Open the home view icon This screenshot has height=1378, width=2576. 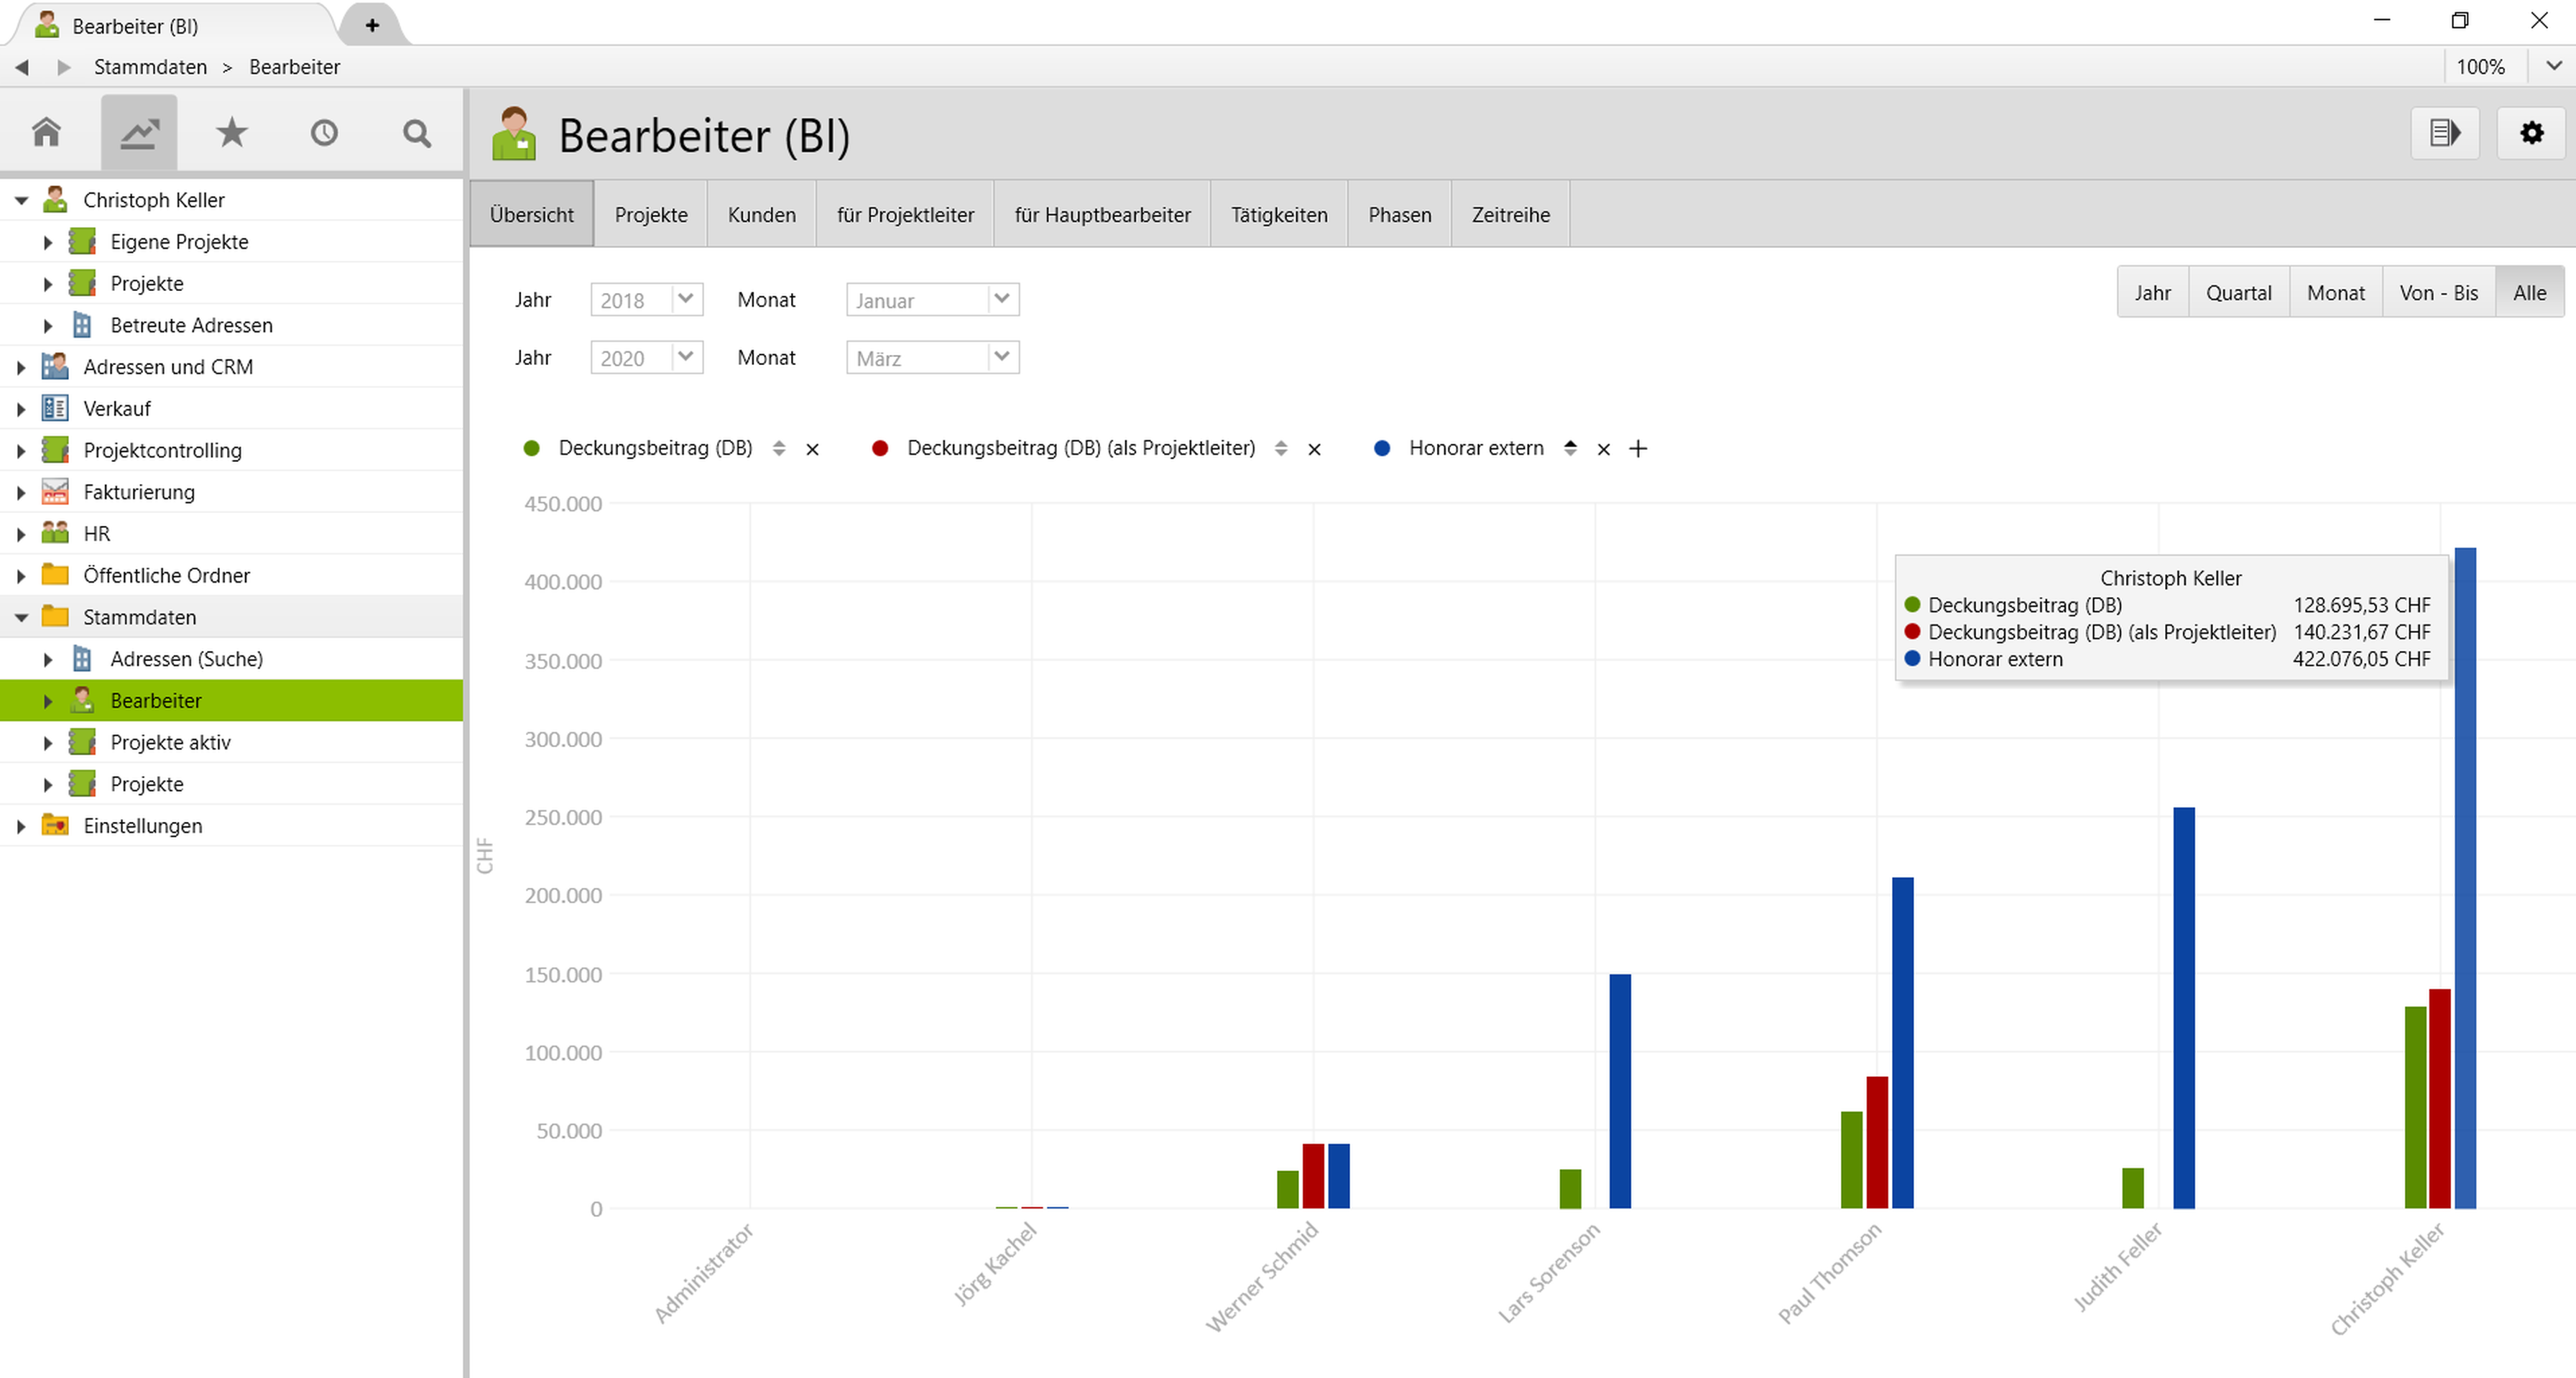click(x=46, y=133)
